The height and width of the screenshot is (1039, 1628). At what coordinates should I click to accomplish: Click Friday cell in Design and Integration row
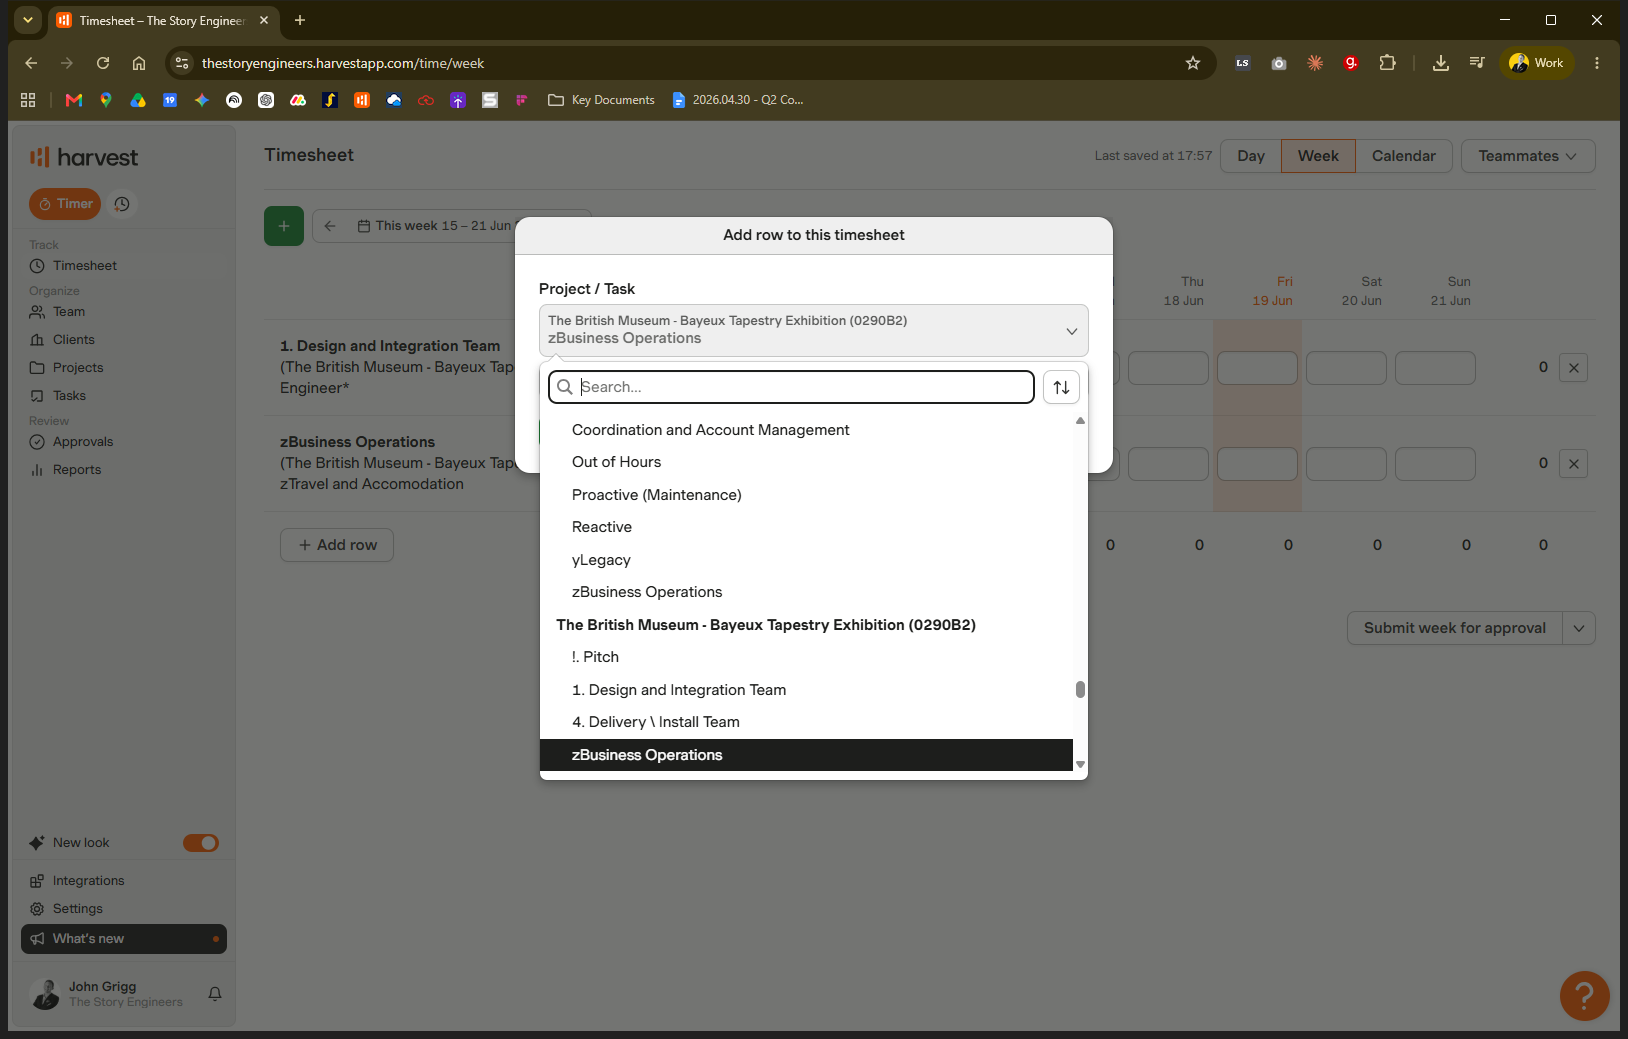(1257, 368)
